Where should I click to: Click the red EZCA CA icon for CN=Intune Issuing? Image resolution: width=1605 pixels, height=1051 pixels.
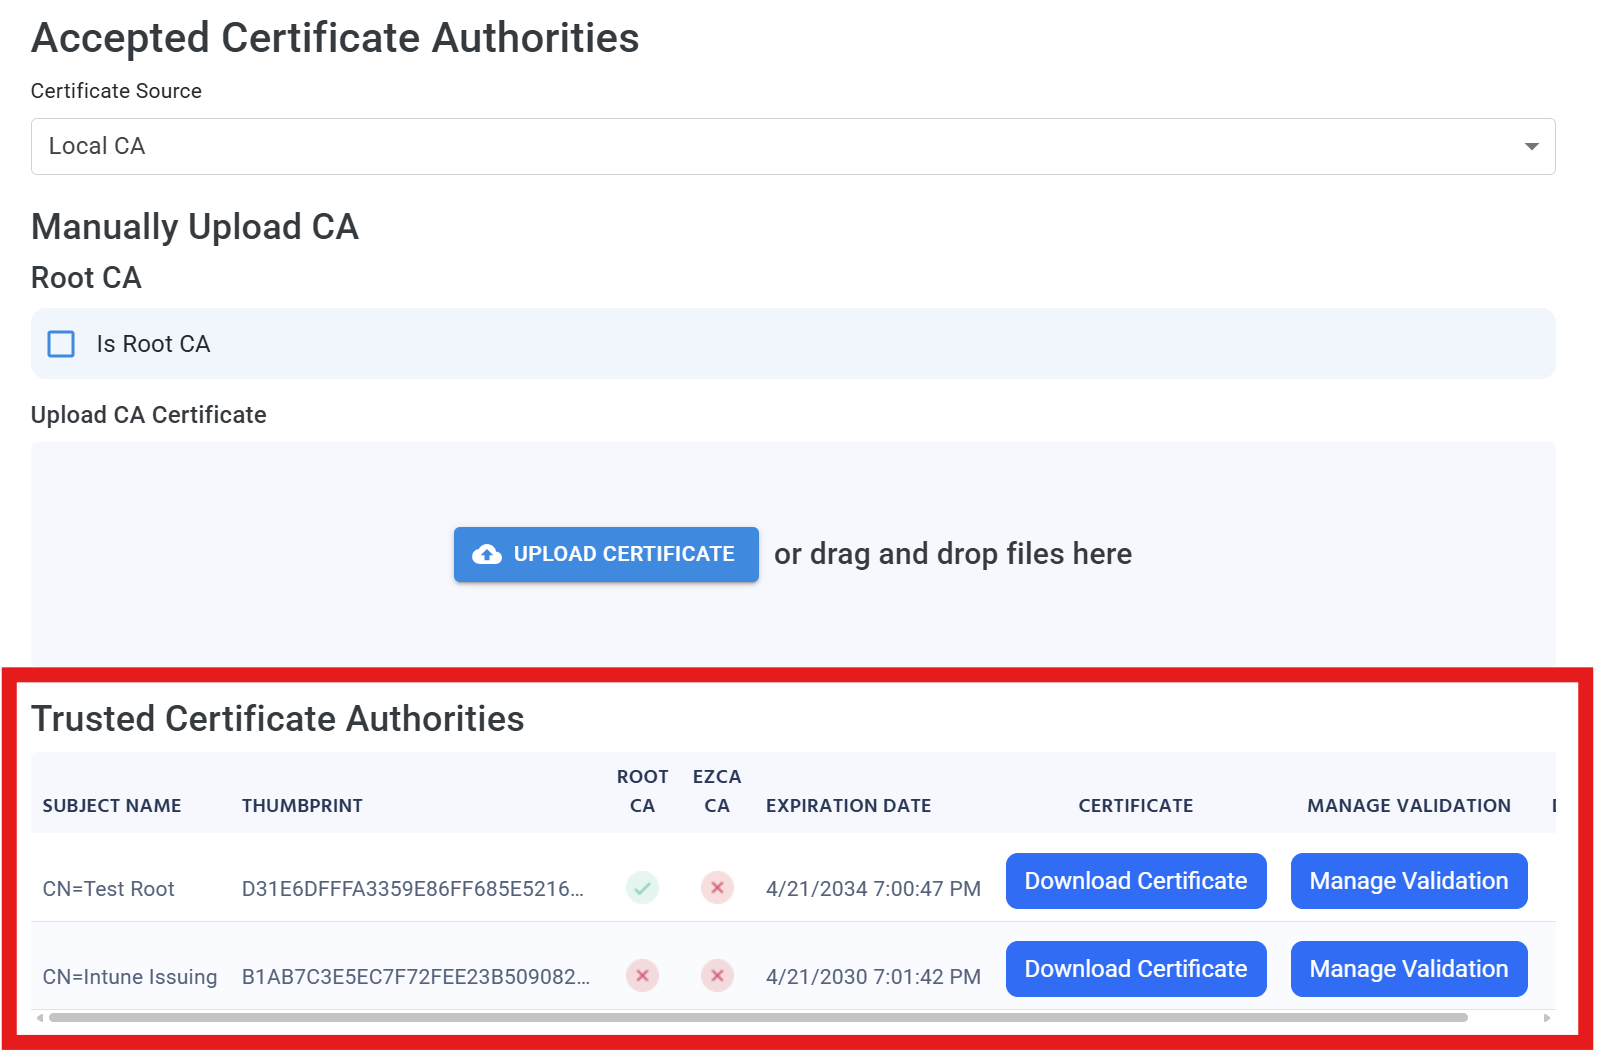coord(716,976)
